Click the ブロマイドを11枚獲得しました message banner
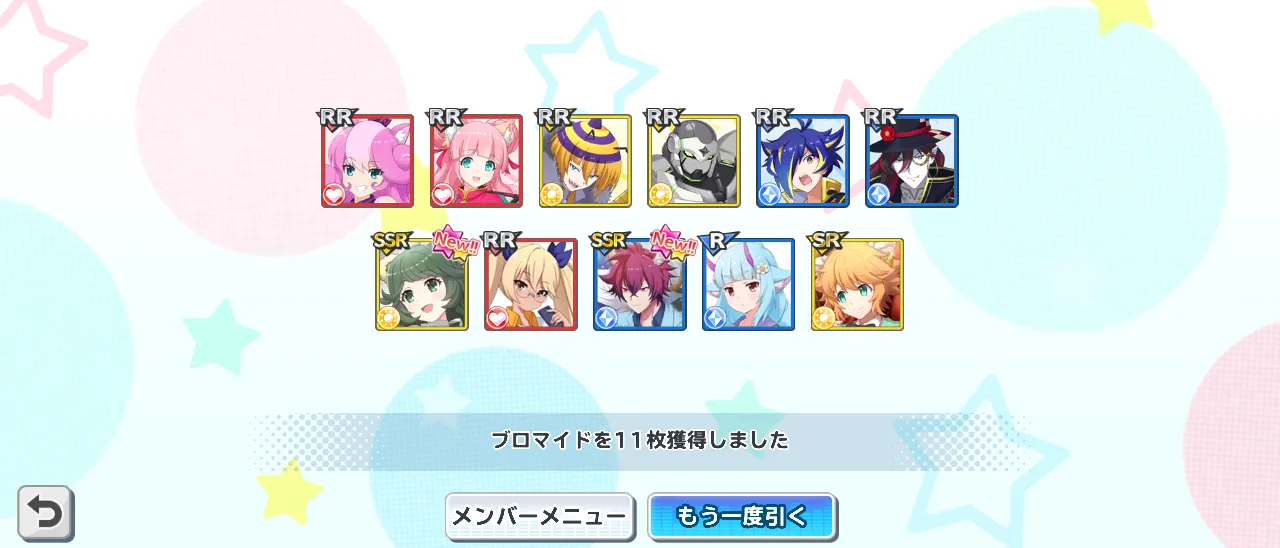 tap(640, 441)
